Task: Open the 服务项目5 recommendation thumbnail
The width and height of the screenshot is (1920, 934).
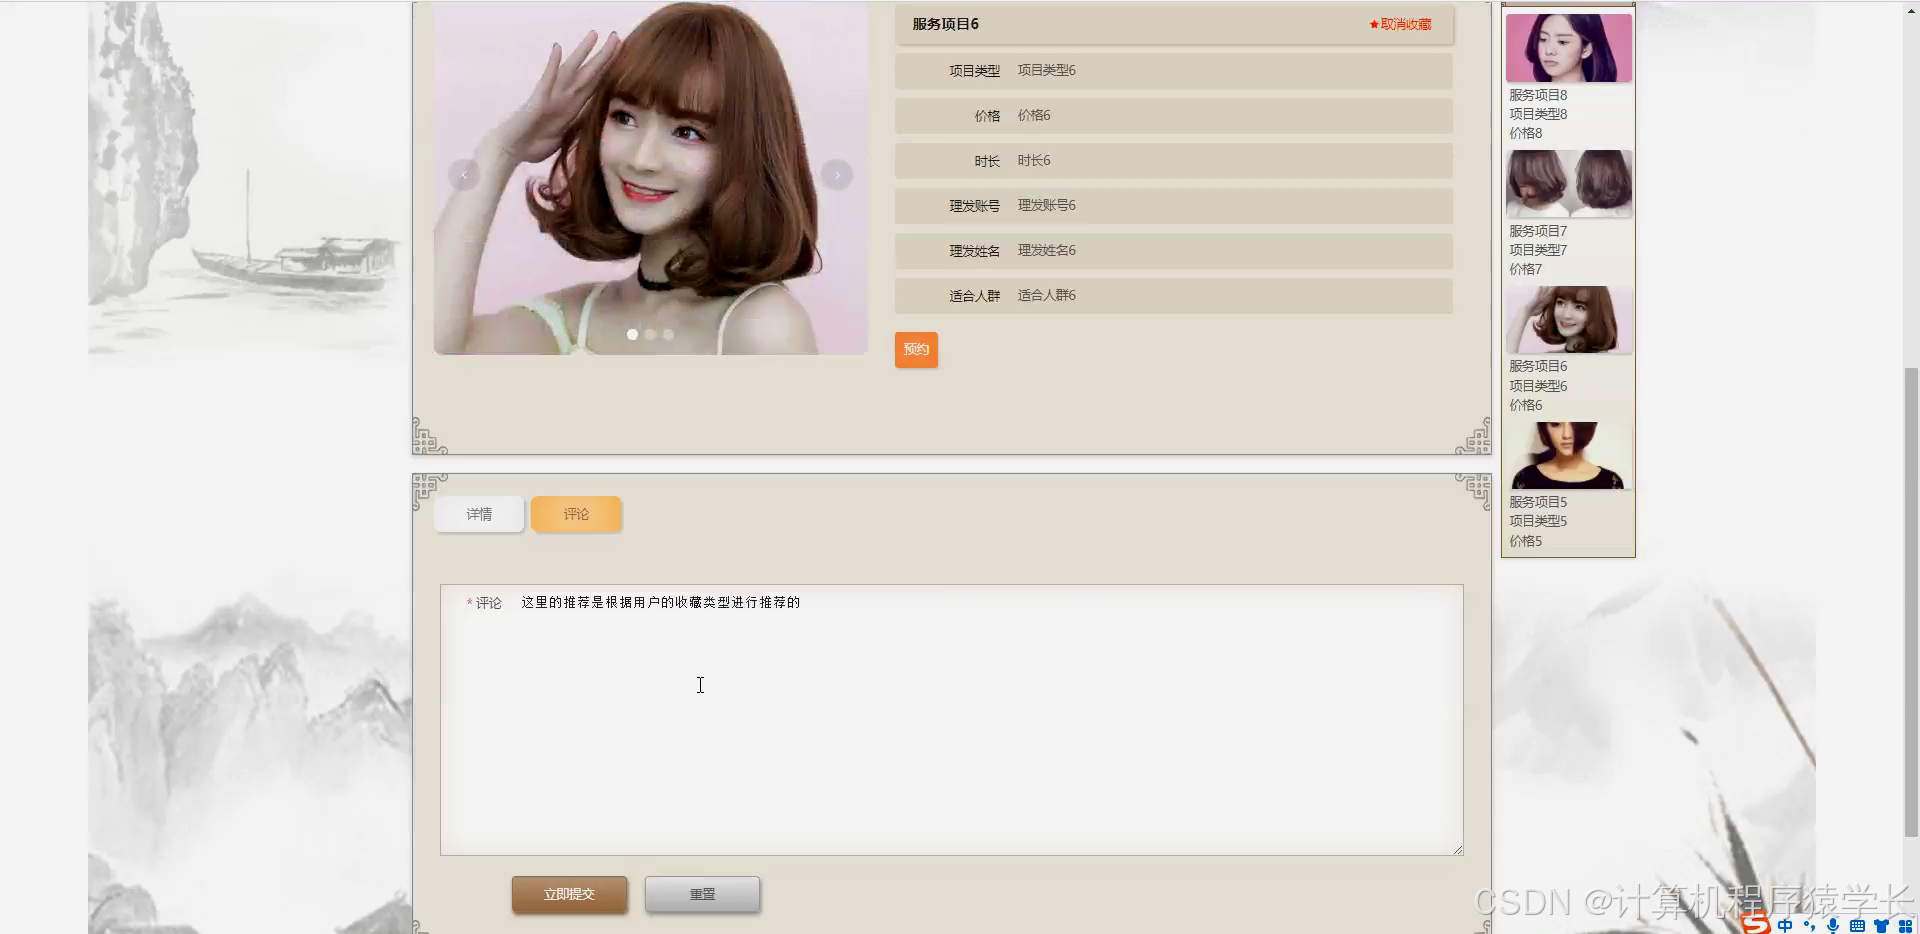Action: [x=1567, y=453]
